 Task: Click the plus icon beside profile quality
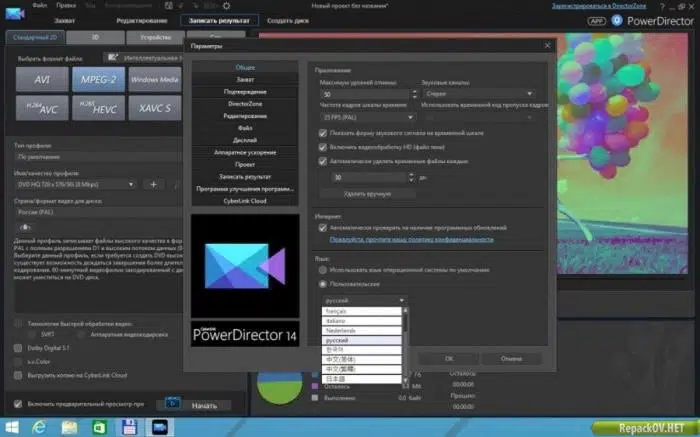tap(153, 184)
